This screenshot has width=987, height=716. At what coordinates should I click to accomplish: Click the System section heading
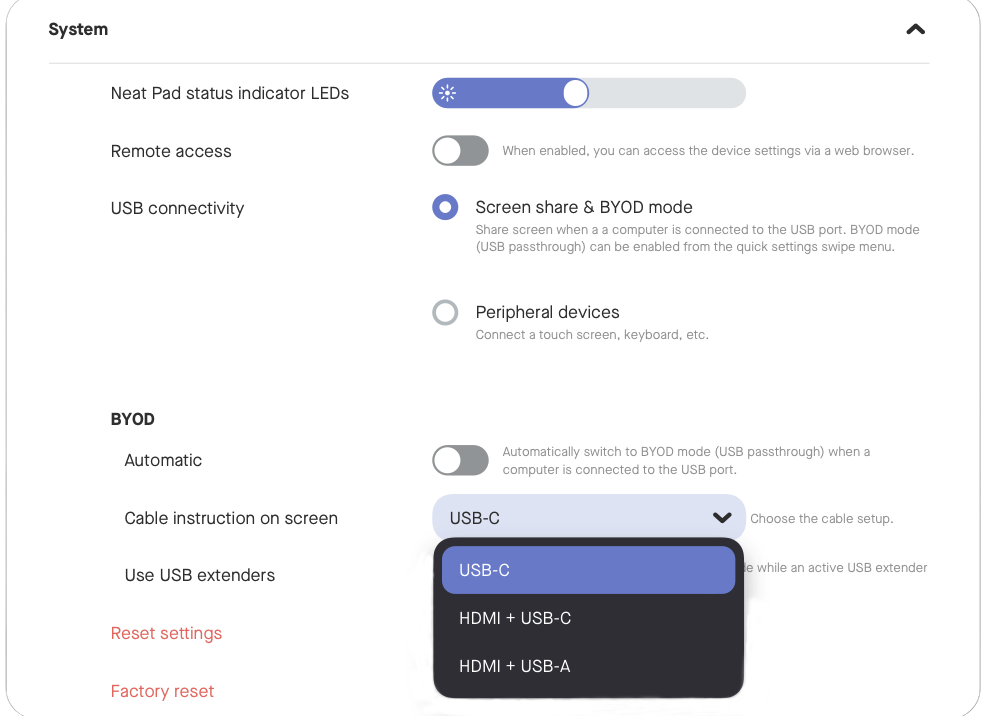(78, 30)
